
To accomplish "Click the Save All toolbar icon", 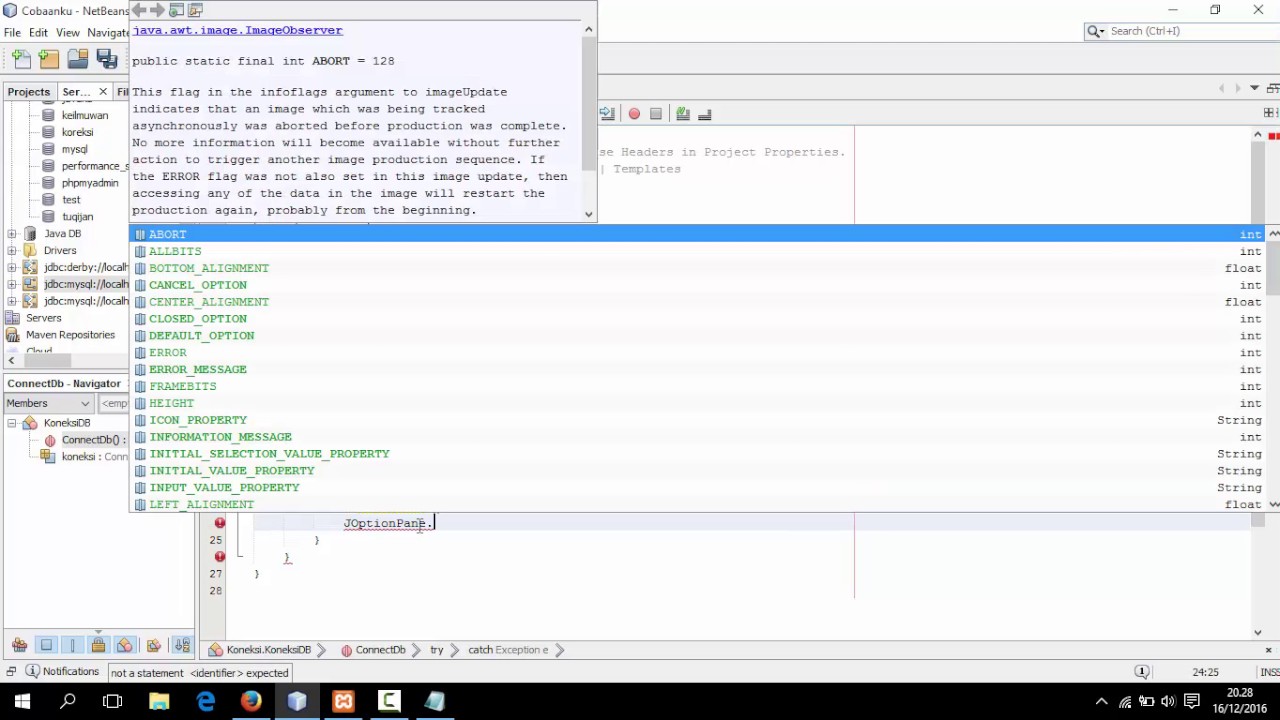I will [x=107, y=59].
